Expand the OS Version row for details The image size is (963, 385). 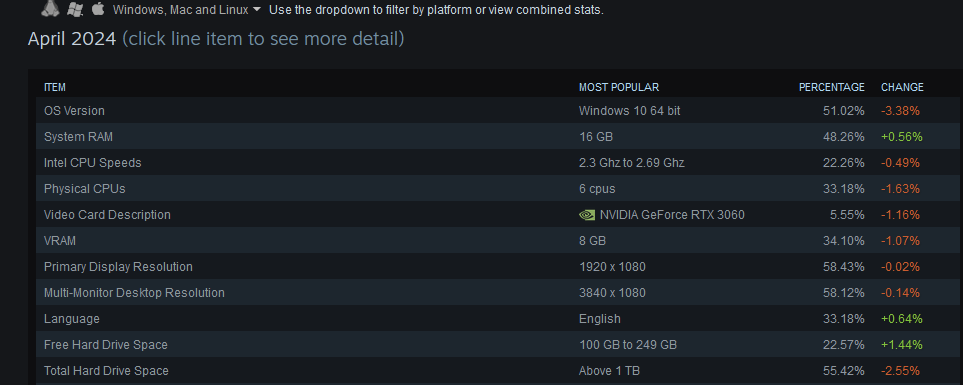coord(497,111)
